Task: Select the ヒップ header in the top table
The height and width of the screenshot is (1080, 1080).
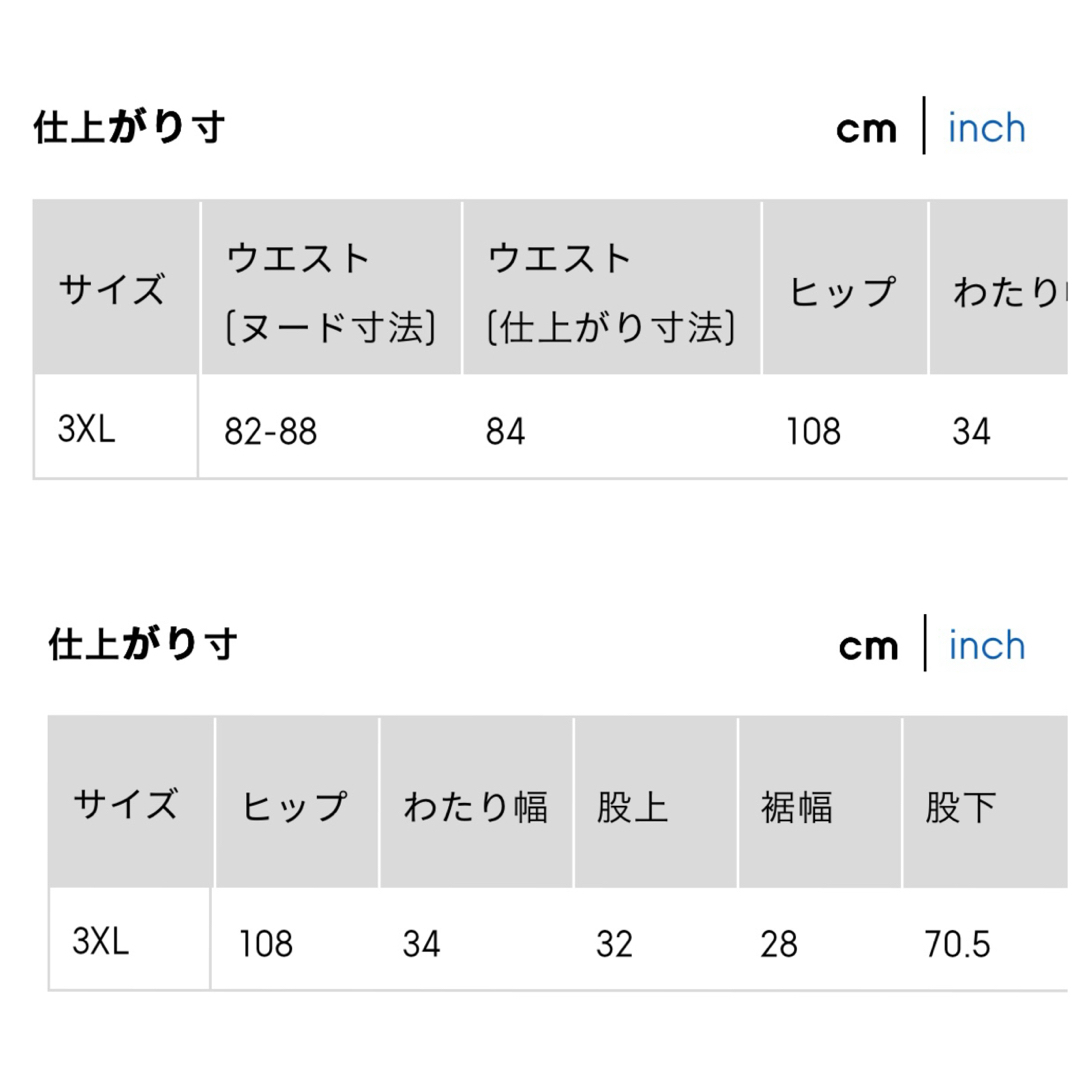Action: click(x=843, y=288)
